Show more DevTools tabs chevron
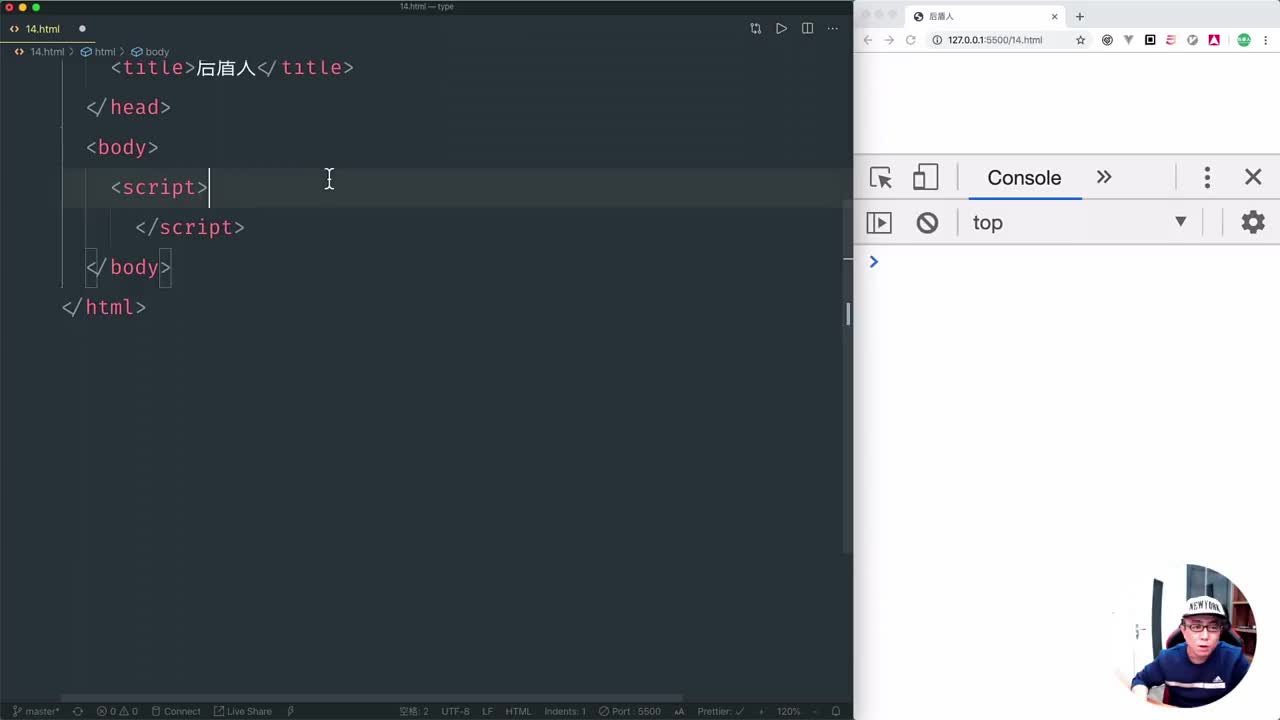Screen dimensions: 1280x720 coord(1104,177)
